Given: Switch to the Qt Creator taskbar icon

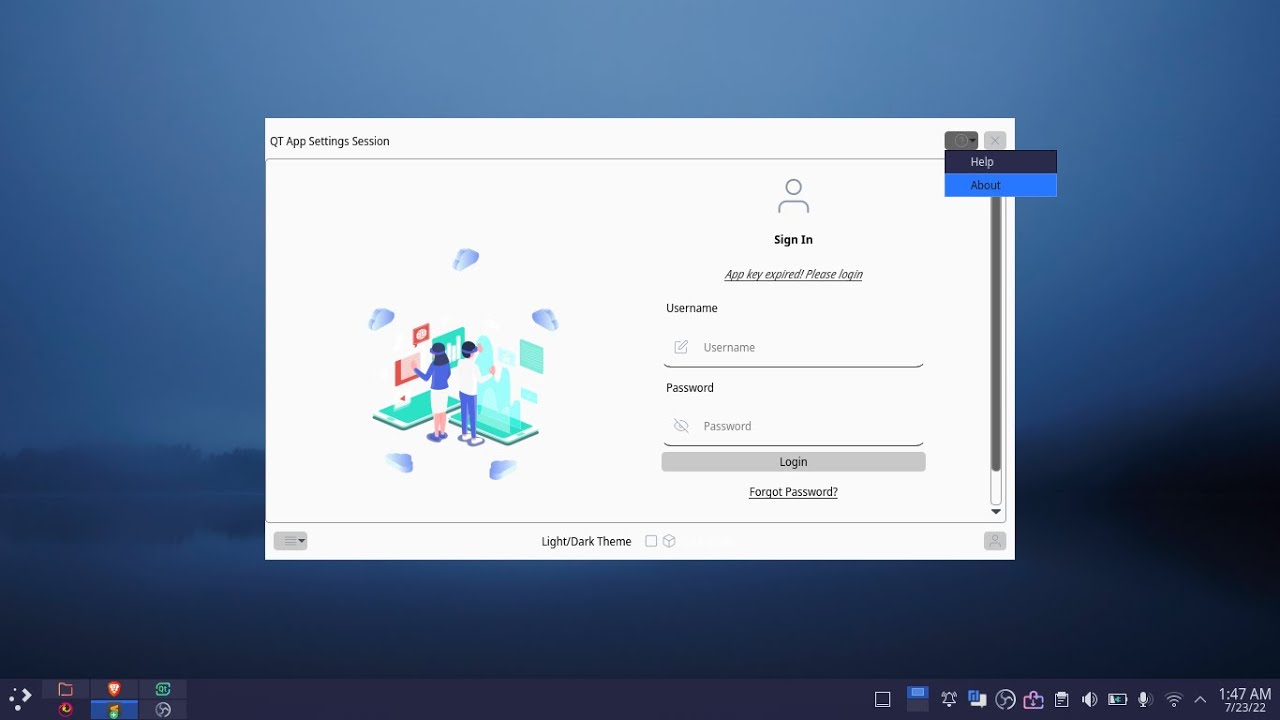Looking at the screenshot, I should [x=163, y=689].
